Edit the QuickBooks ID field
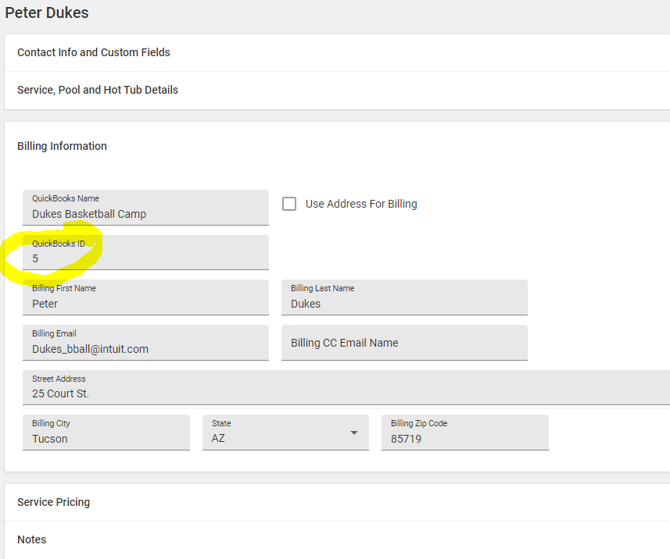Image resolution: width=670 pixels, height=559 pixels. [146, 253]
